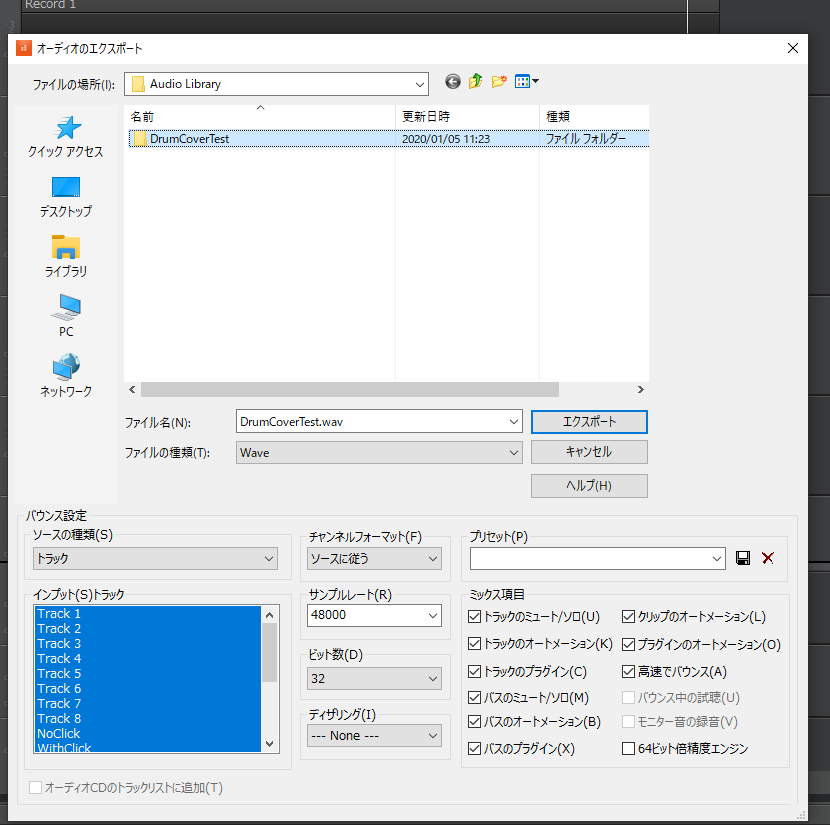The image size is (830, 825).
Task: Click the 2020/01/05 11:23 date cell
Action: [446, 139]
